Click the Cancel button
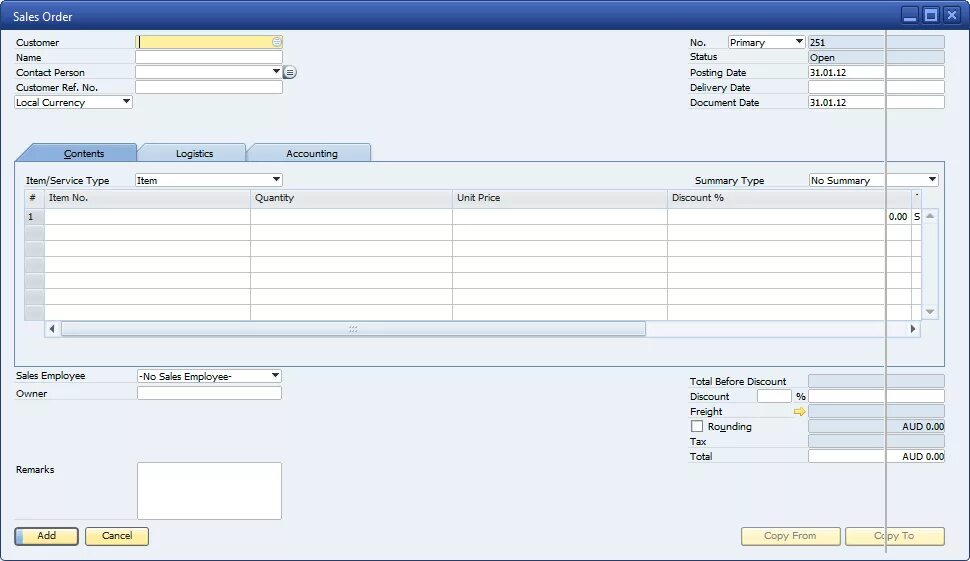 coord(117,536)
